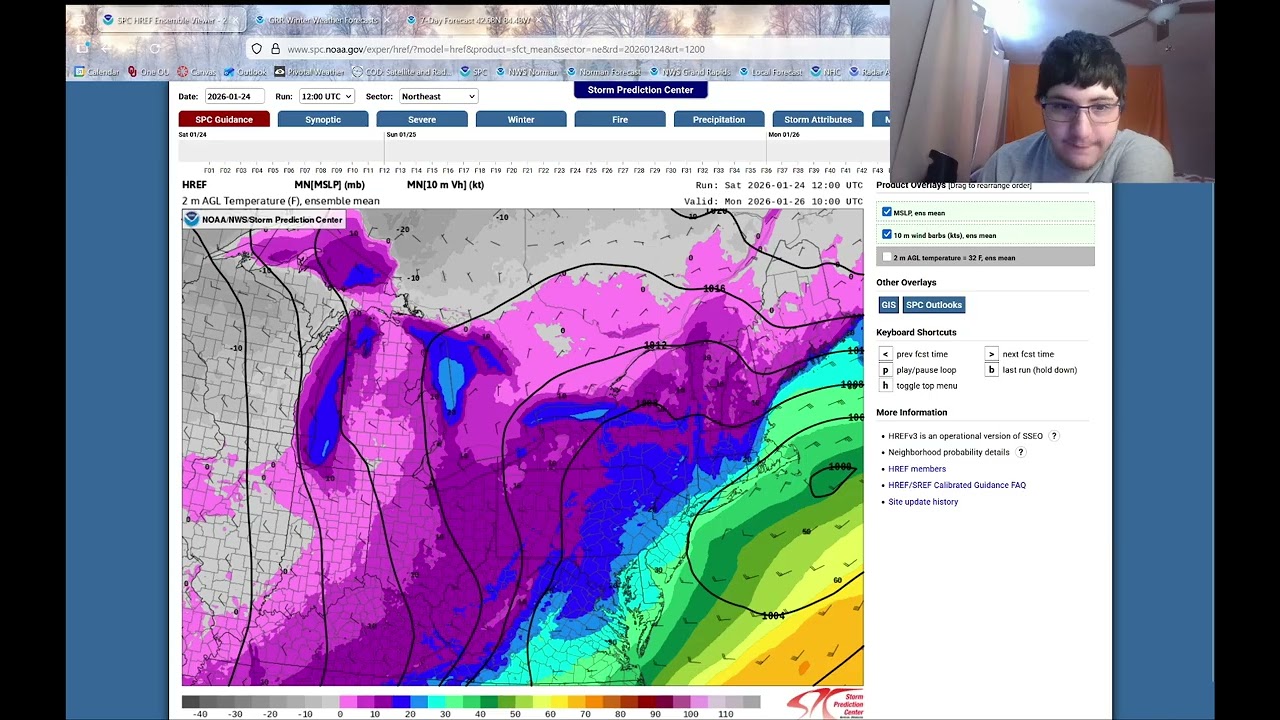Open the SPC bookmark
Viewport: 1280px width, 720px height.
click(473, 72)
